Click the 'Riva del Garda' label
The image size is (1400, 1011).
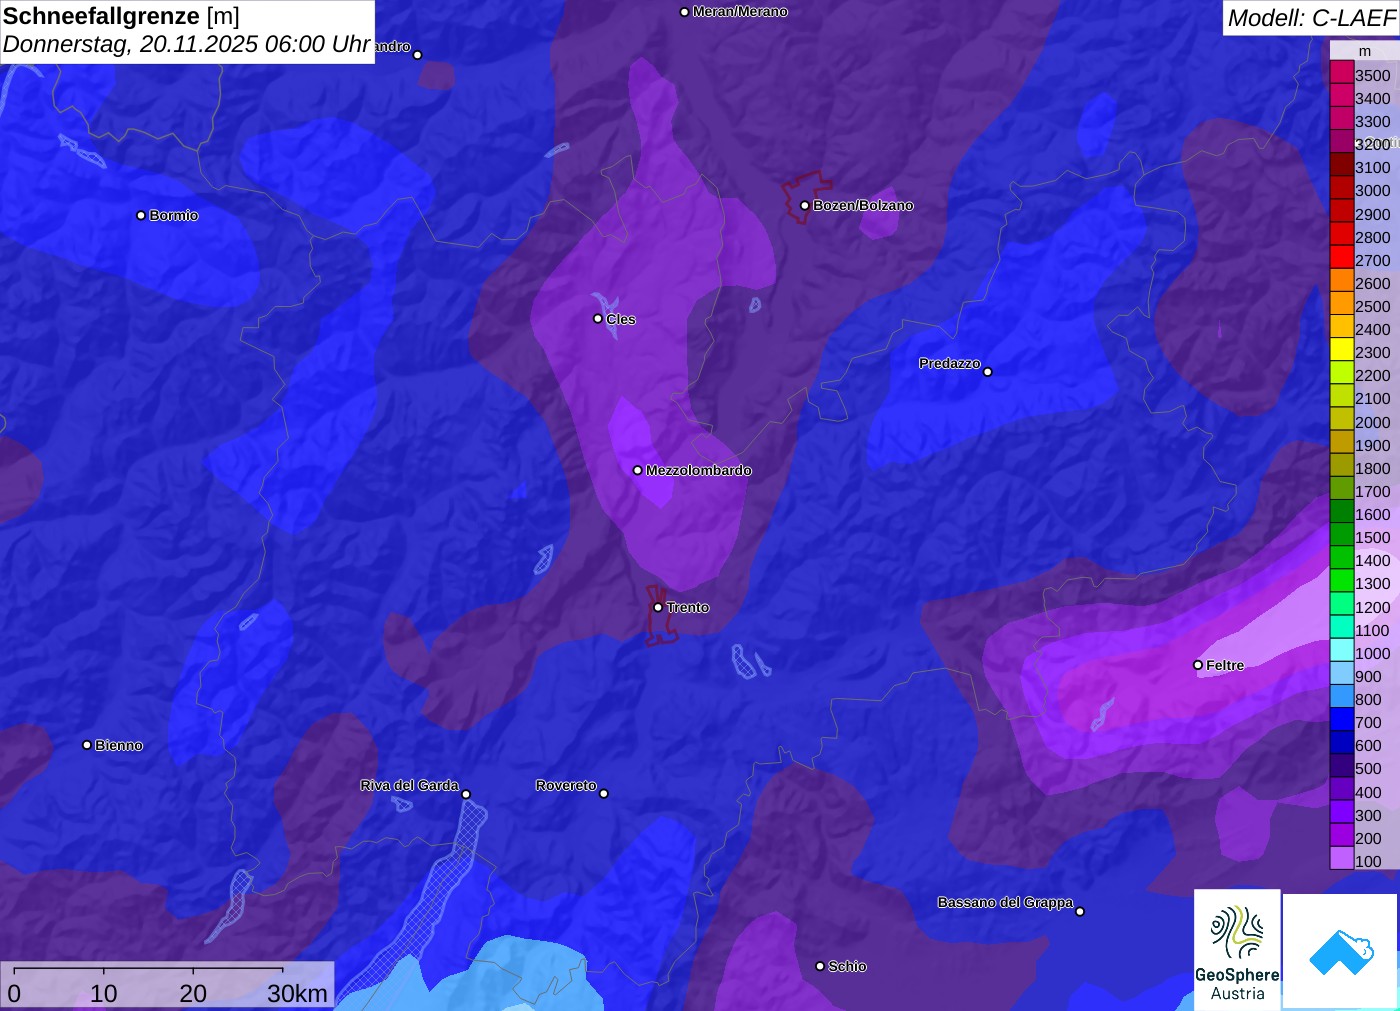(x=409, y=785)
